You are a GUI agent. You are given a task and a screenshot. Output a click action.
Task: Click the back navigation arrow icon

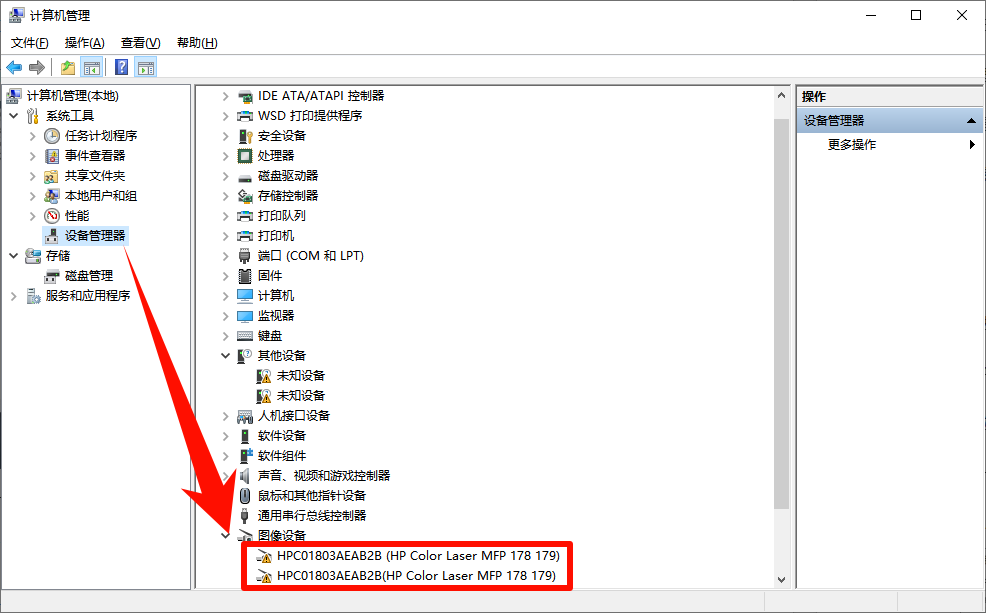point(14,66)
